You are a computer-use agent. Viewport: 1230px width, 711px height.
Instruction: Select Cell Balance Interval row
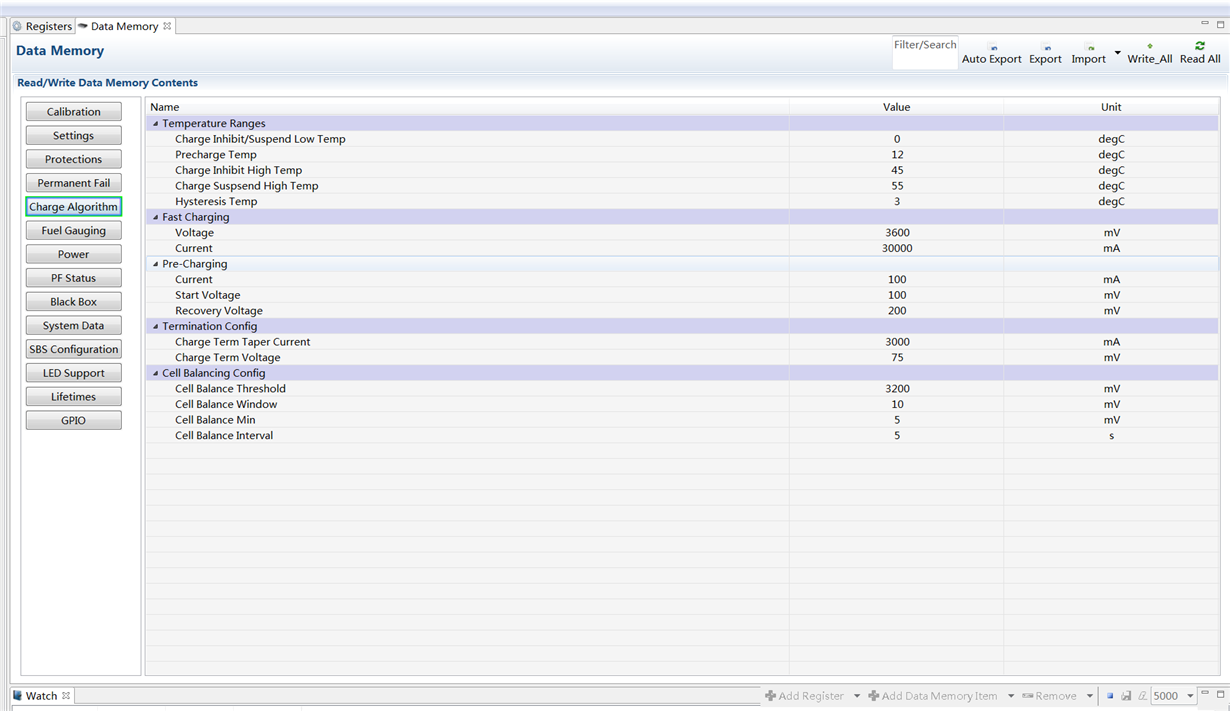pyautogui.click(x=682, y=436)
